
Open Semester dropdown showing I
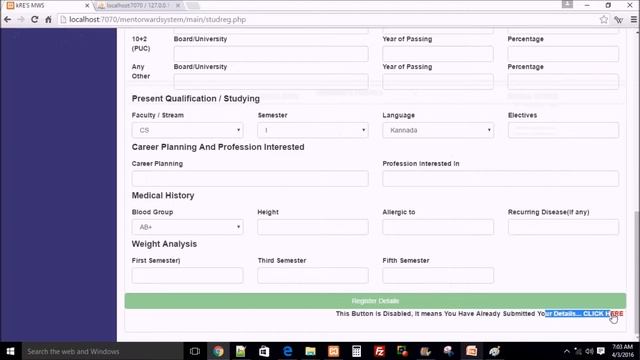point(313,130)
